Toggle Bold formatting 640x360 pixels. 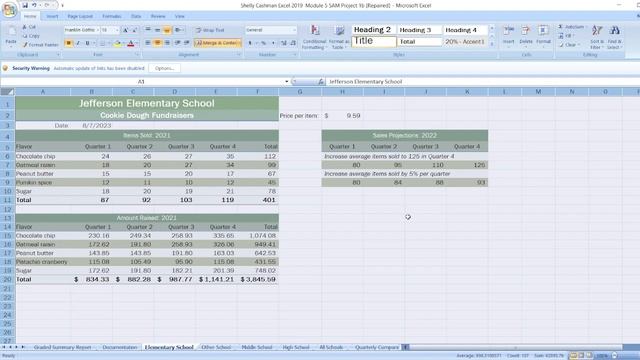click(x=68, y=43)
